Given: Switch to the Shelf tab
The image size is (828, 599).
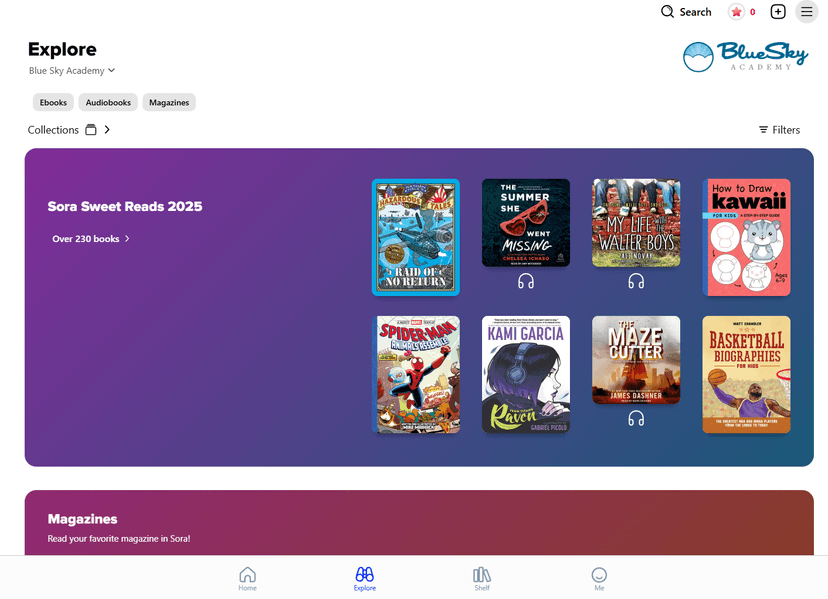Looking at the screenshot, I should point(482,578).
